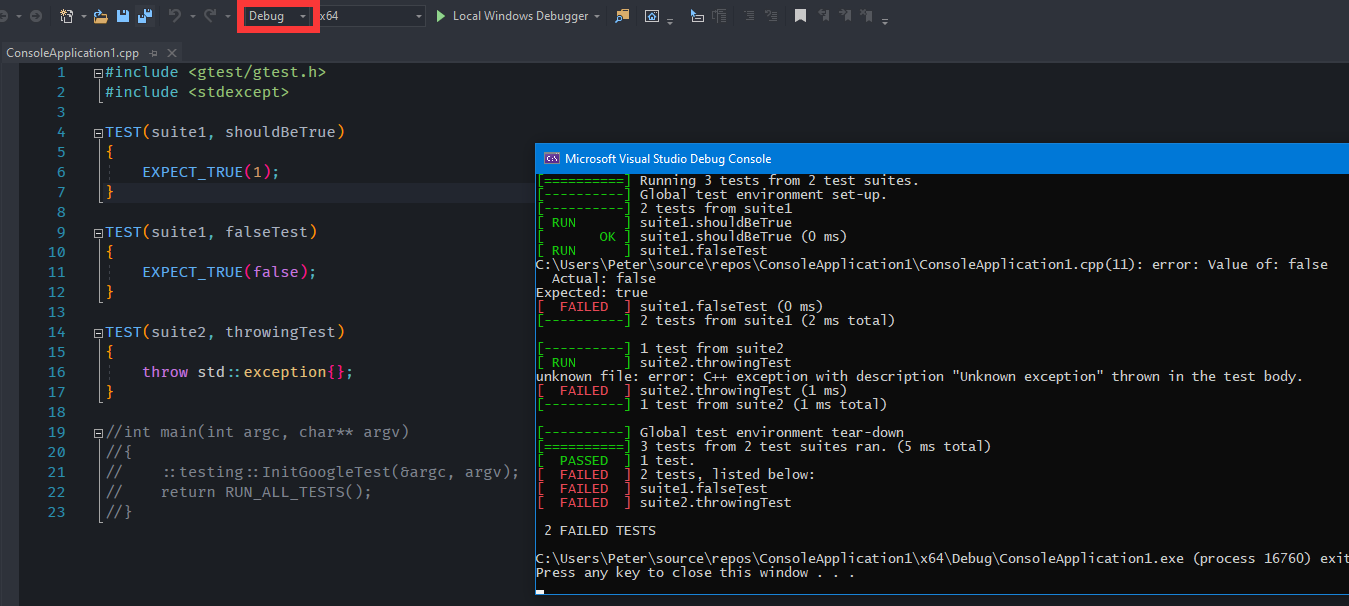Save the current file with single-disk icon
1349x606 pixels.
pos(123,16)
